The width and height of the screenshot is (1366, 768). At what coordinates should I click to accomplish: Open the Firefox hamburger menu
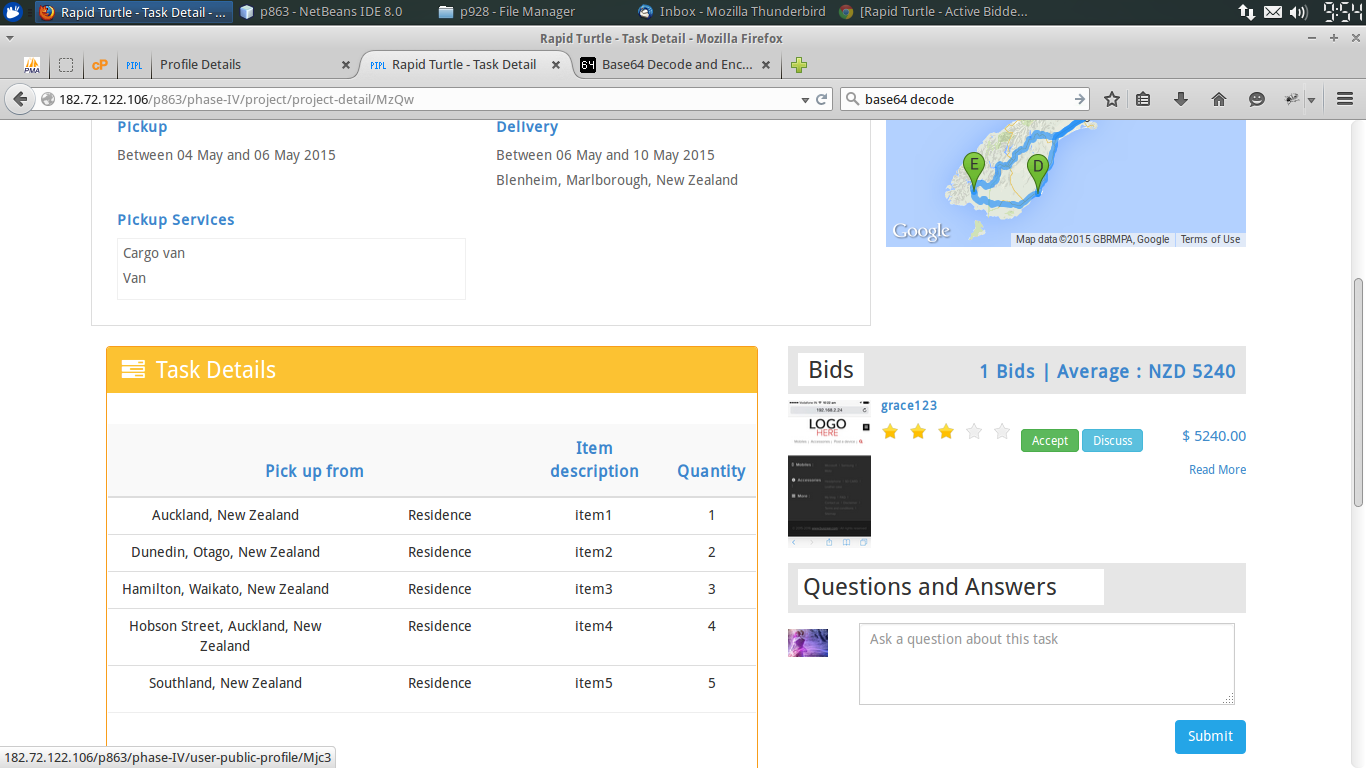pos(1344,99)
